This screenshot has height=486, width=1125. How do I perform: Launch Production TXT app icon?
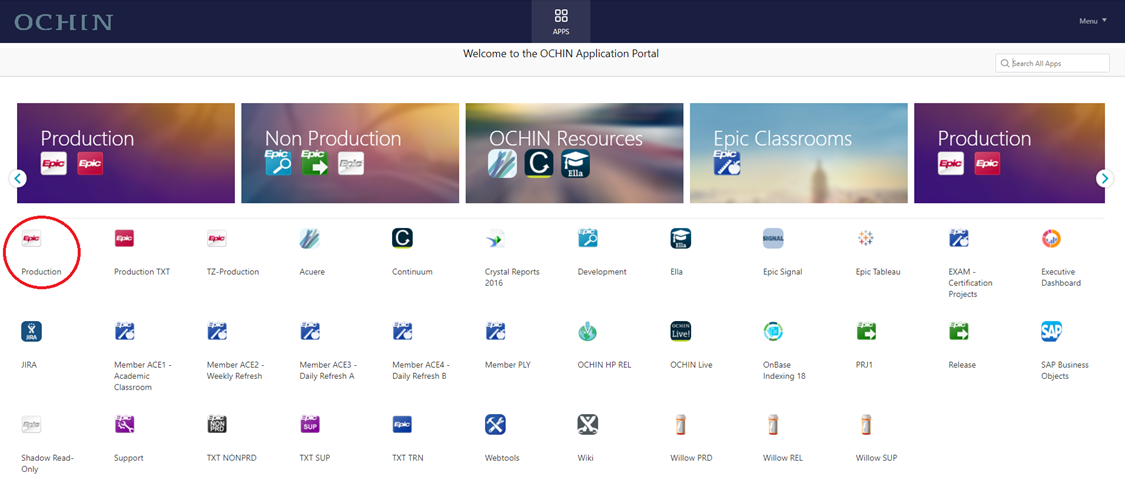[124, 239]
